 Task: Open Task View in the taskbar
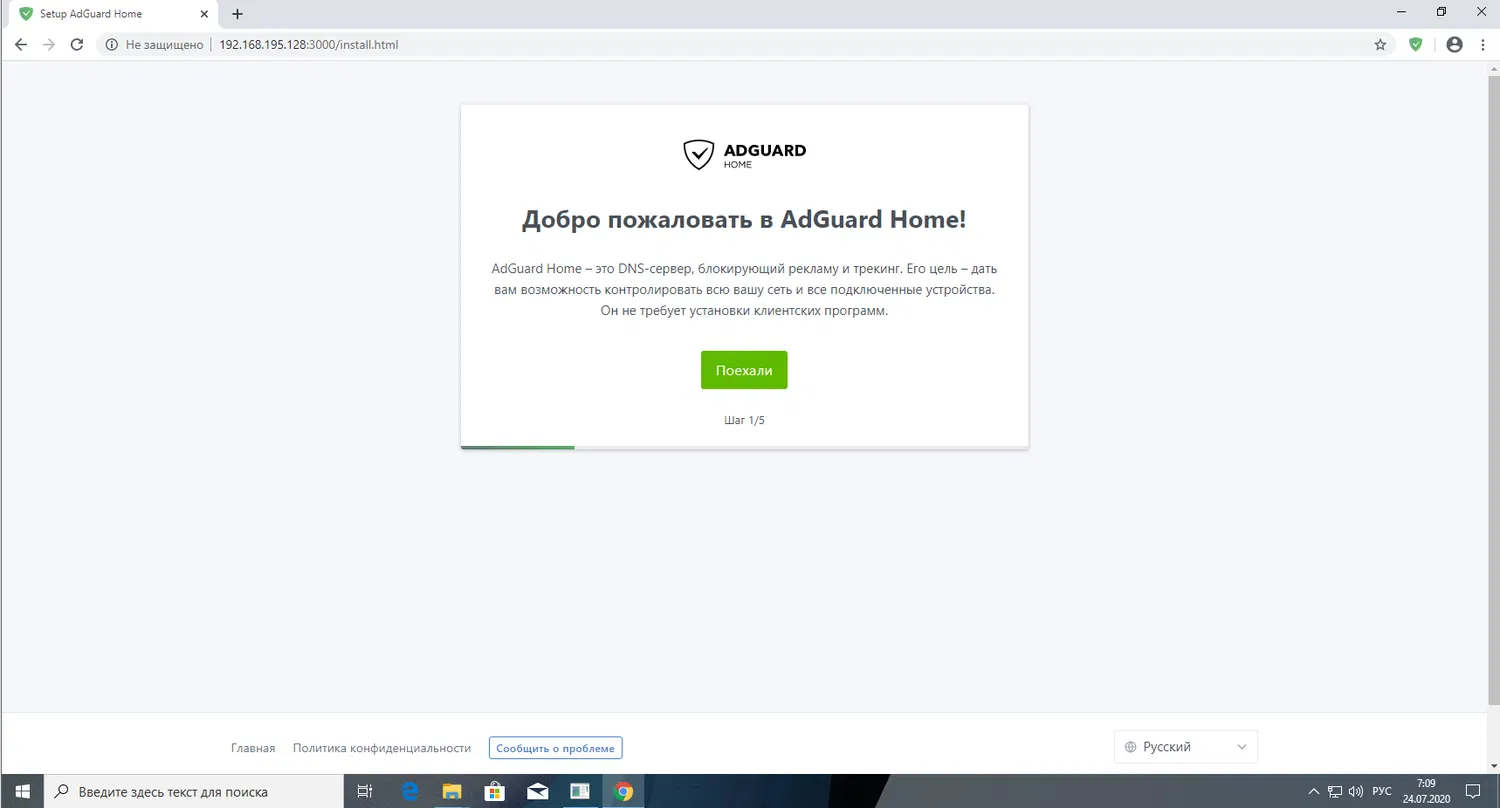click(365, 791)
